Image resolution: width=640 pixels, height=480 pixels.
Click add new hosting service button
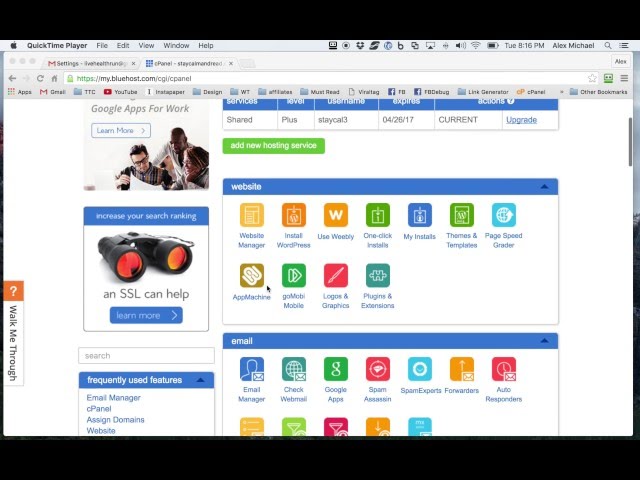coord(273,146)
